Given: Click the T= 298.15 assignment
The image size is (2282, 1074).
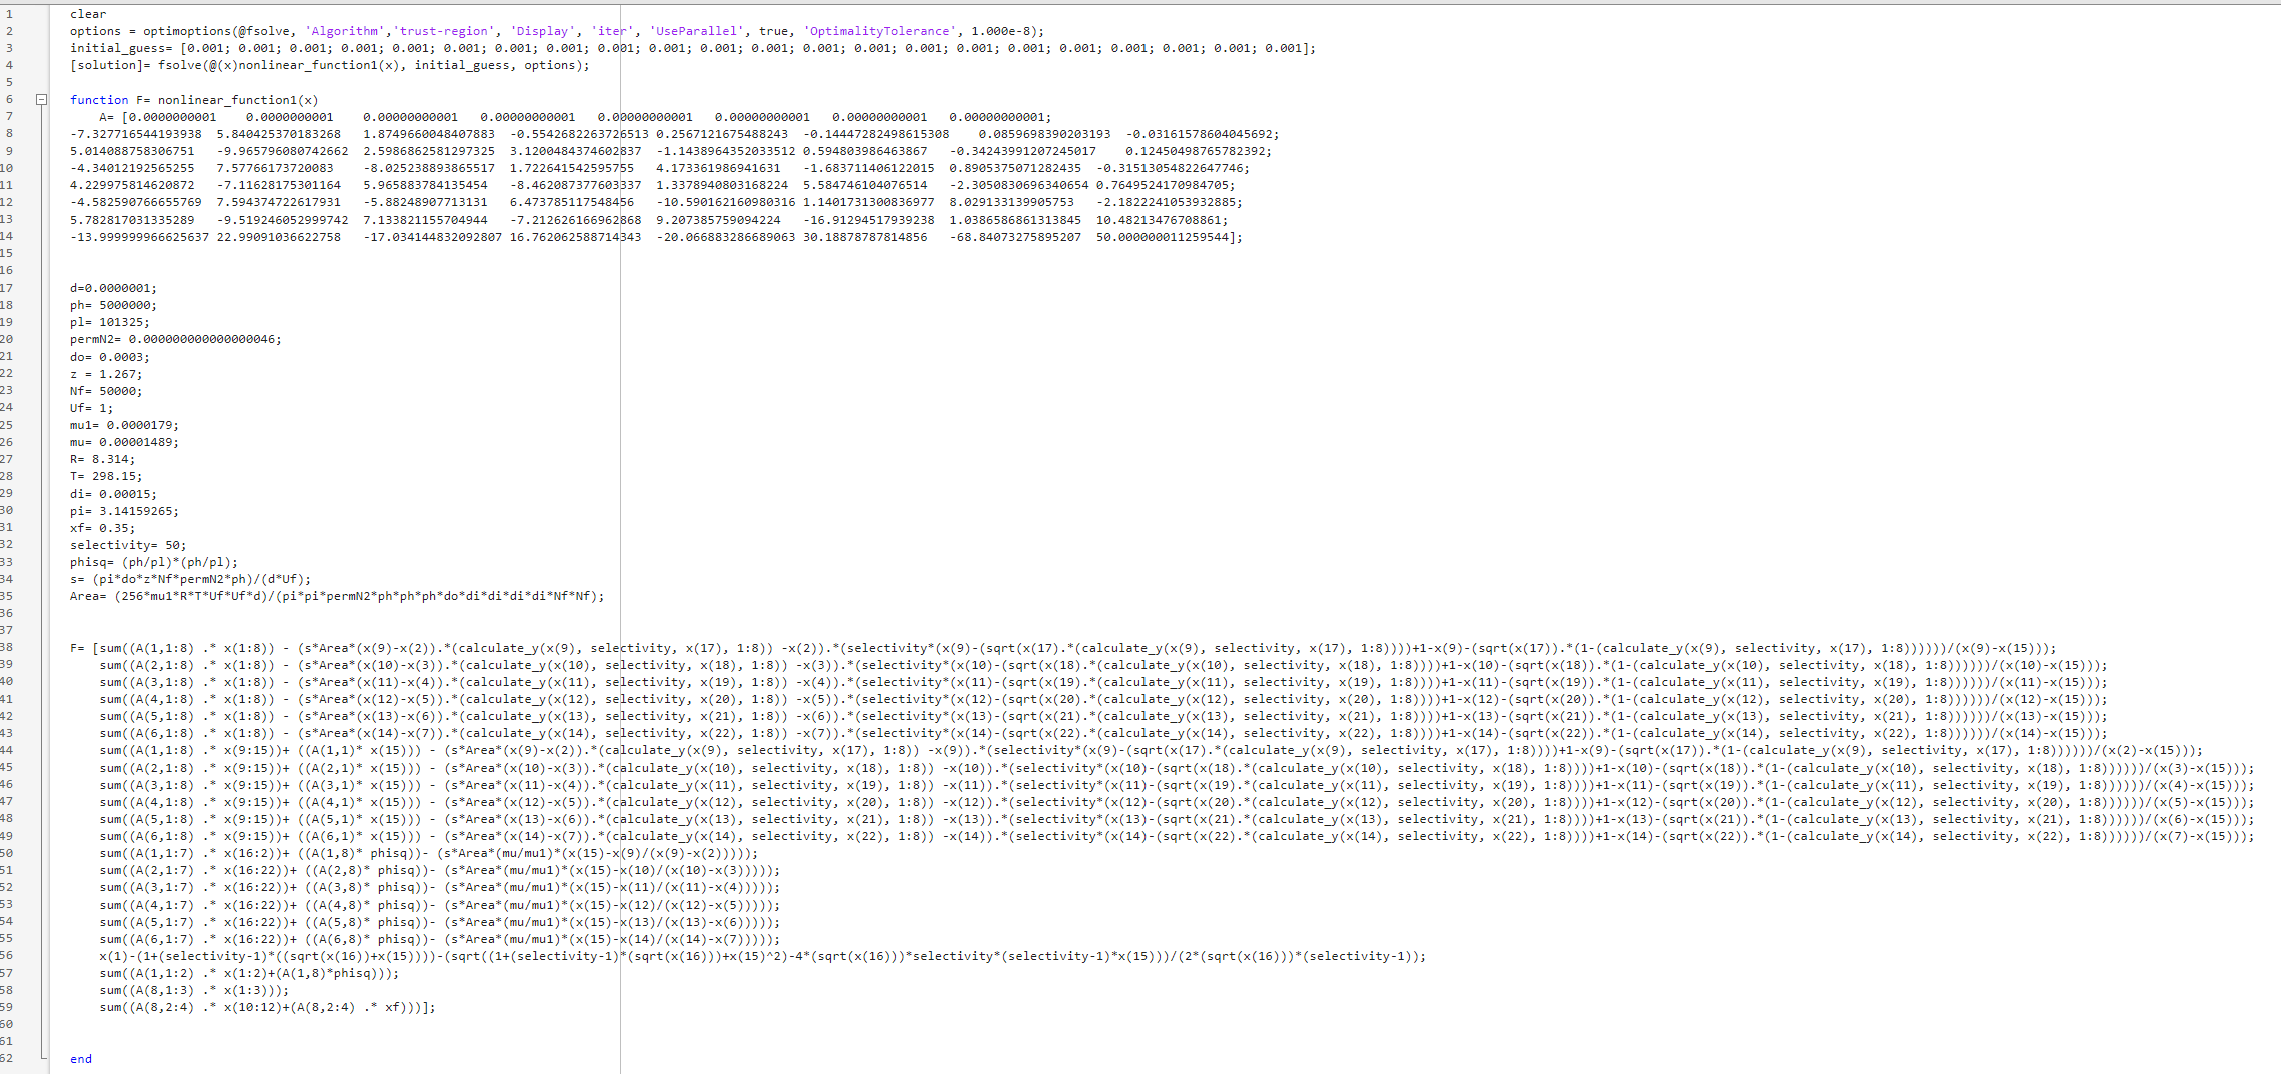Looking at the screenshot, I should [x=103, y=476].
